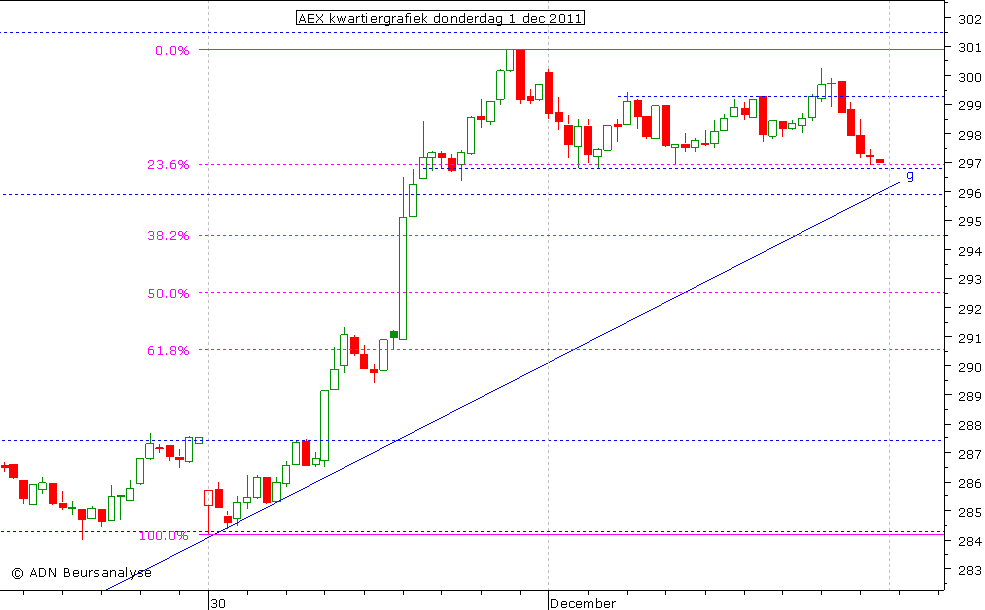The height and width of the screenshot is (610, 985).
Task: Click the date axis label 30
Action: 217,603
